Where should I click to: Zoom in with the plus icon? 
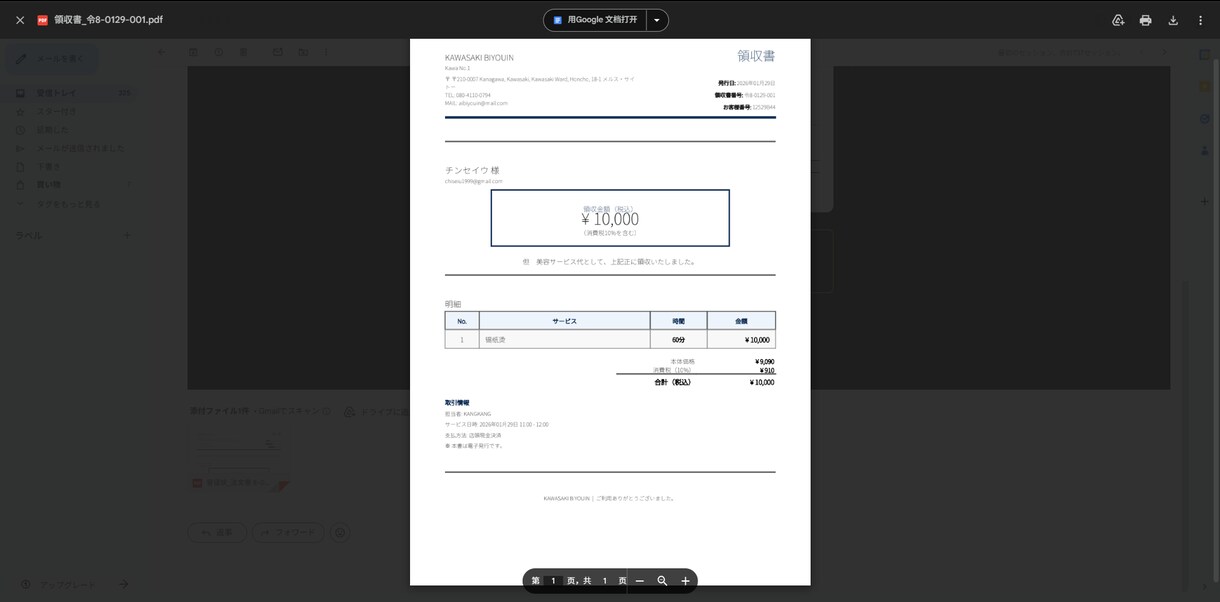tap(685, 581)
